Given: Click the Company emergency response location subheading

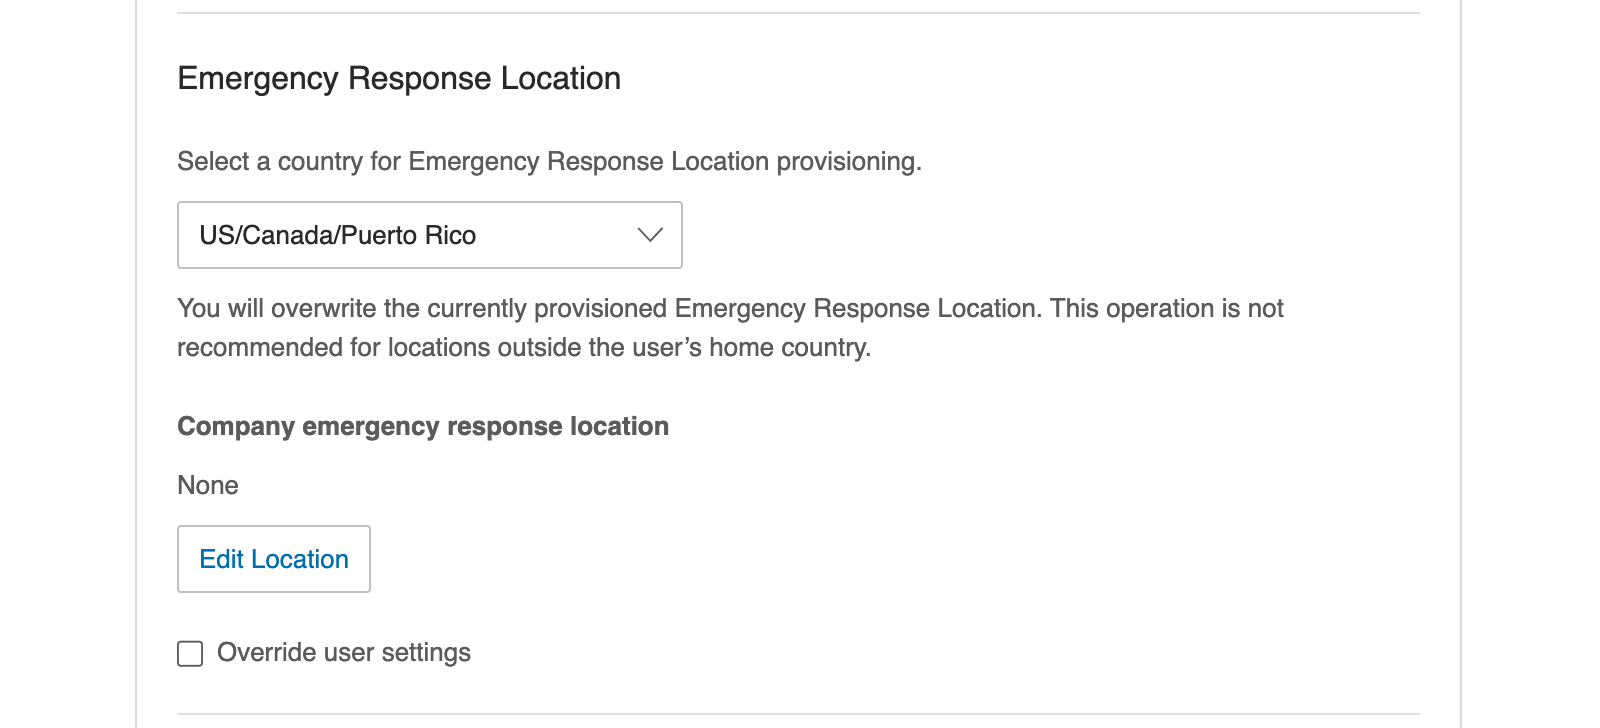Looking at the screenshot, I should 423,426.
